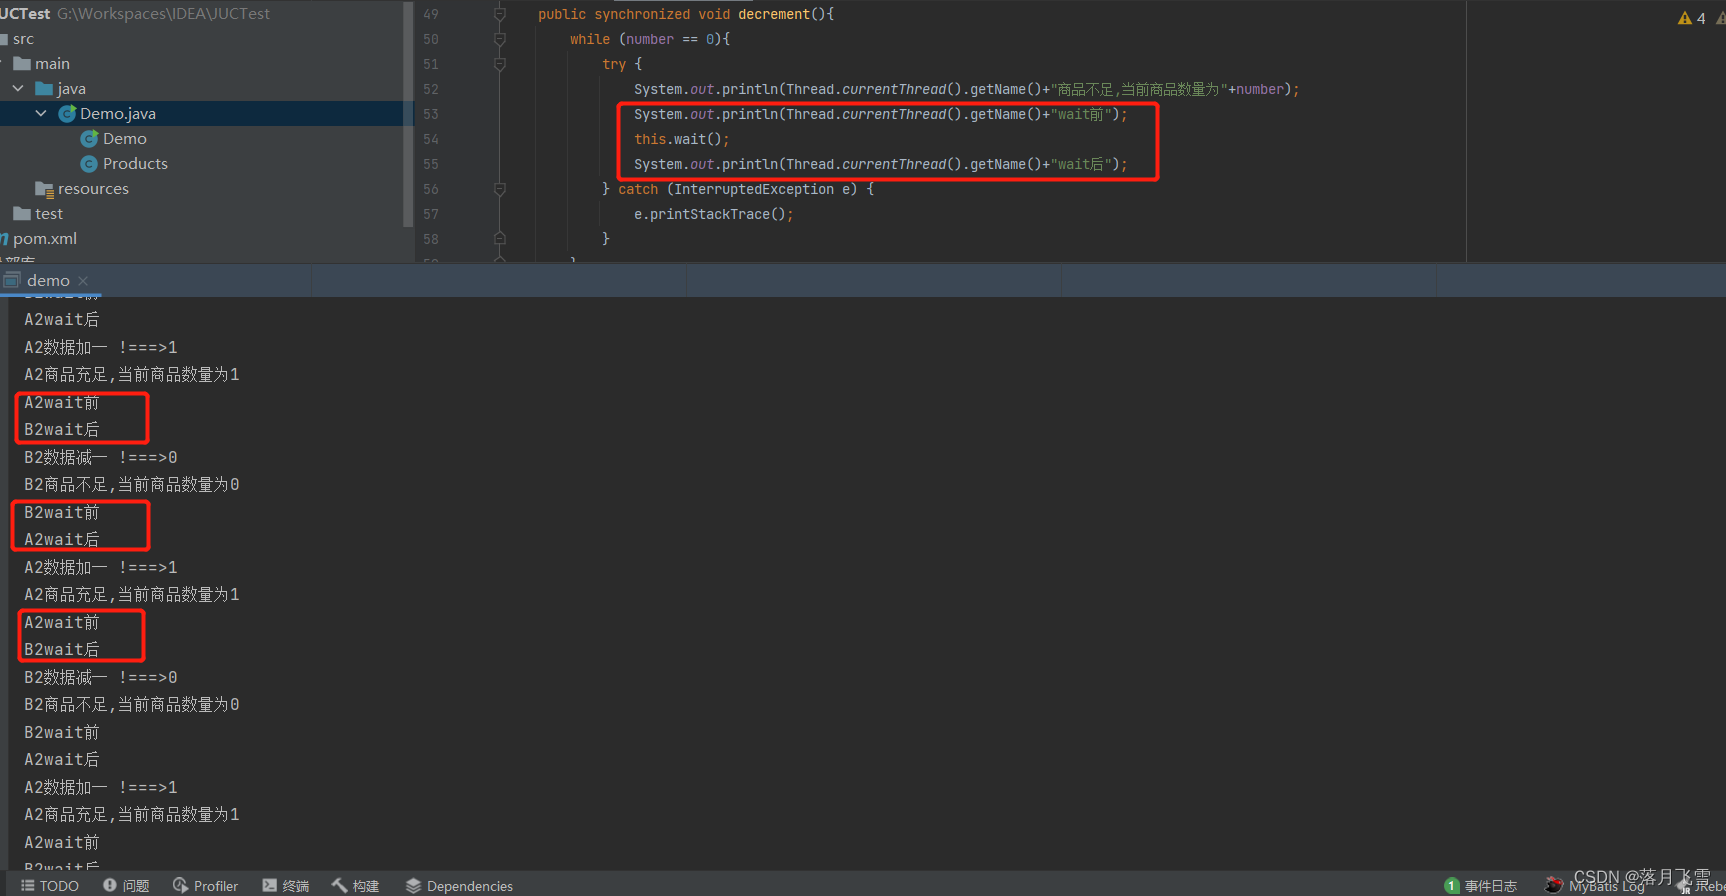Select pom.xml in the project tree

(44, 239)
